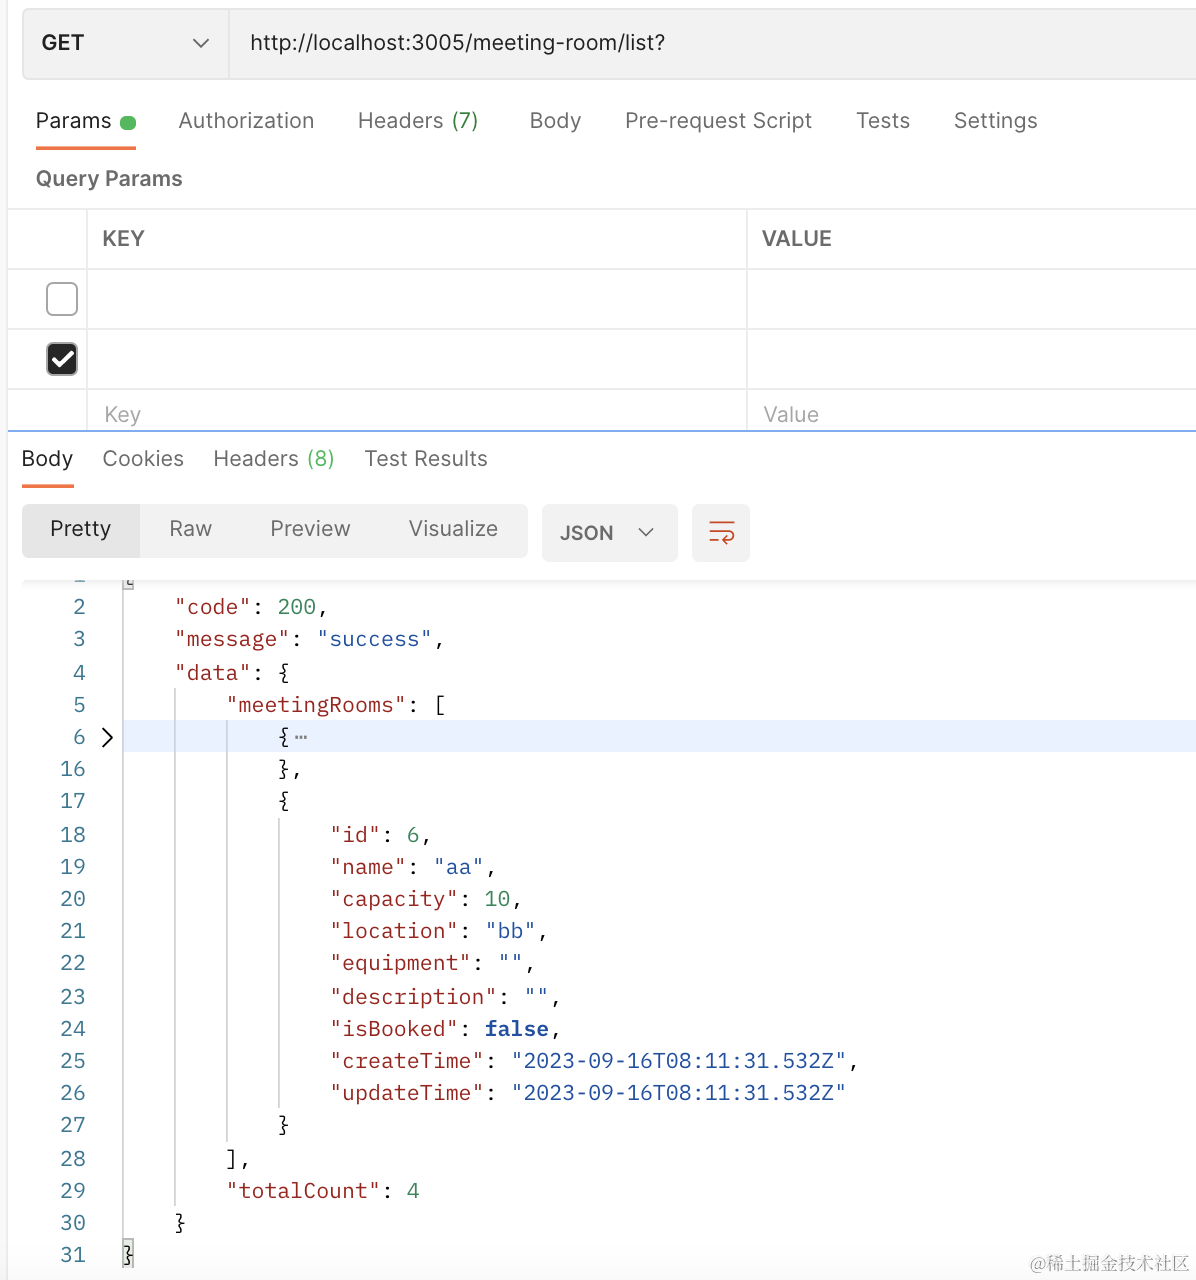
Task: Uncheck the checked query param checkbox
Action: point(62,359)
